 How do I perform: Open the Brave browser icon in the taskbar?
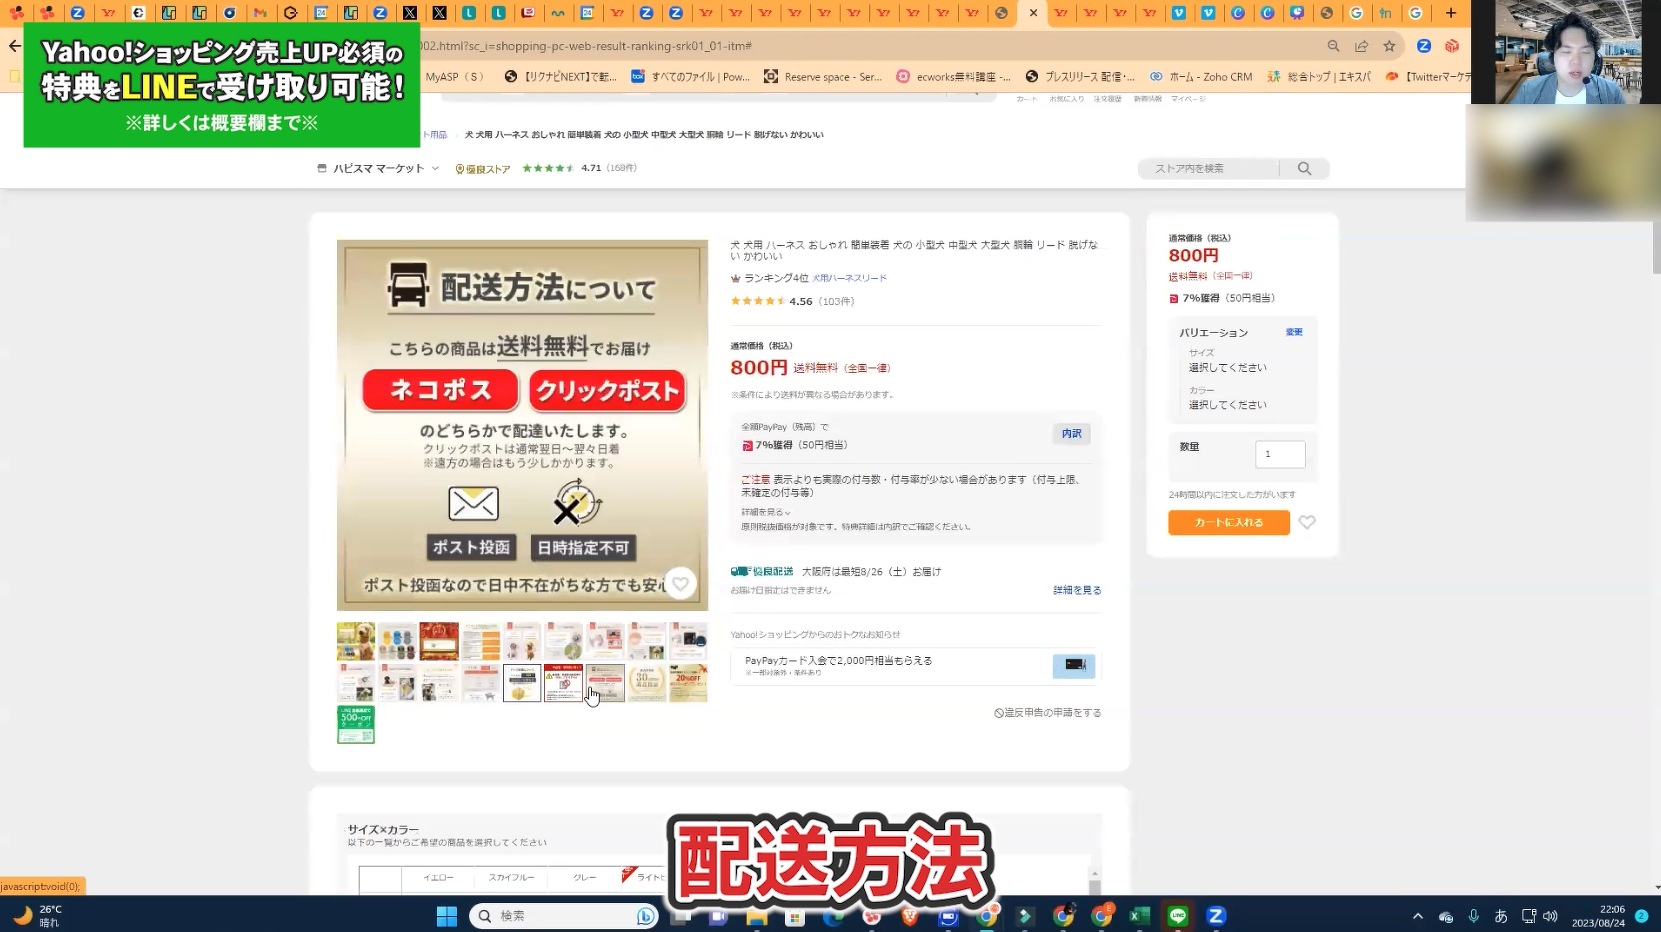point(909,916)
